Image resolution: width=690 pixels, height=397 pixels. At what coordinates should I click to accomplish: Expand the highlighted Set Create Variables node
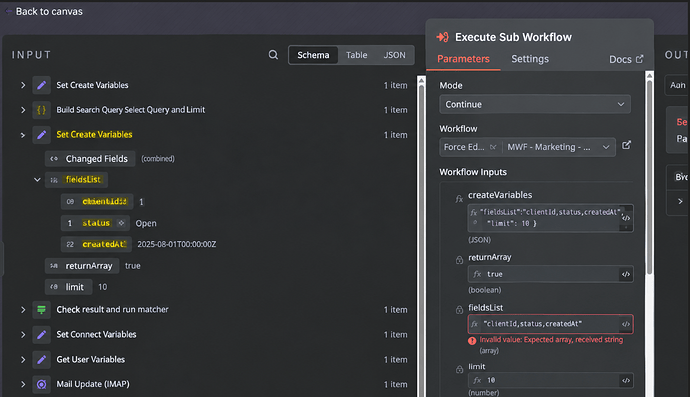tap(23, 135)
